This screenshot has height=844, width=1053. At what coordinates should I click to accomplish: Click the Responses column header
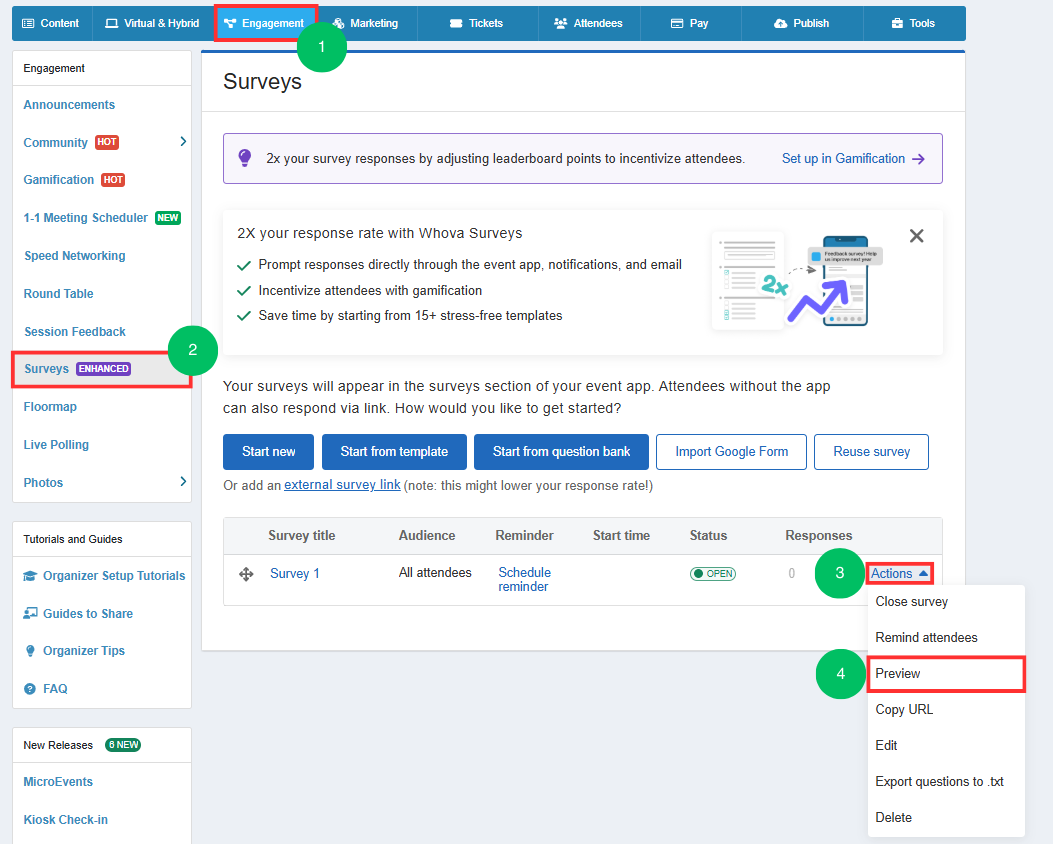click(819, 536)
